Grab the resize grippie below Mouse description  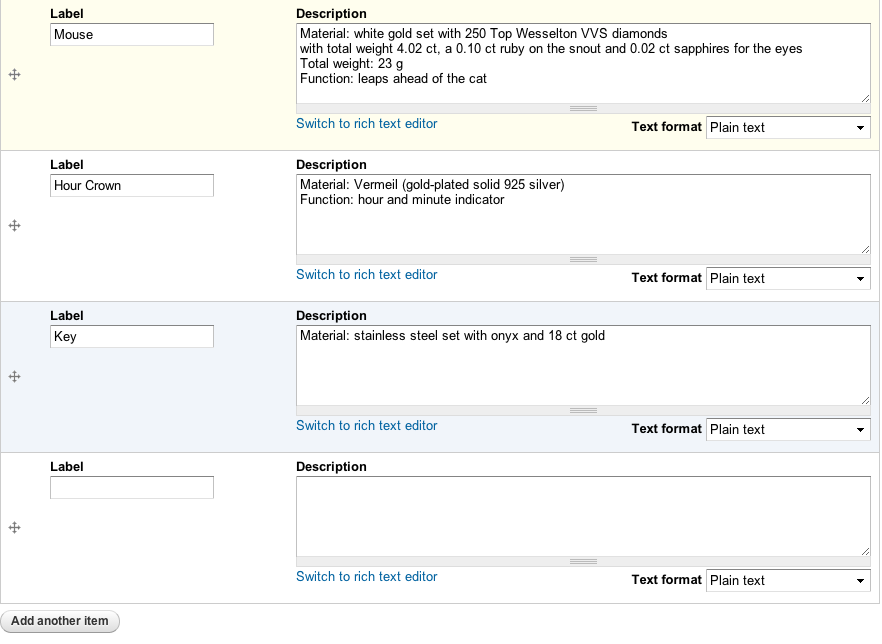click(x=583, y=109)
